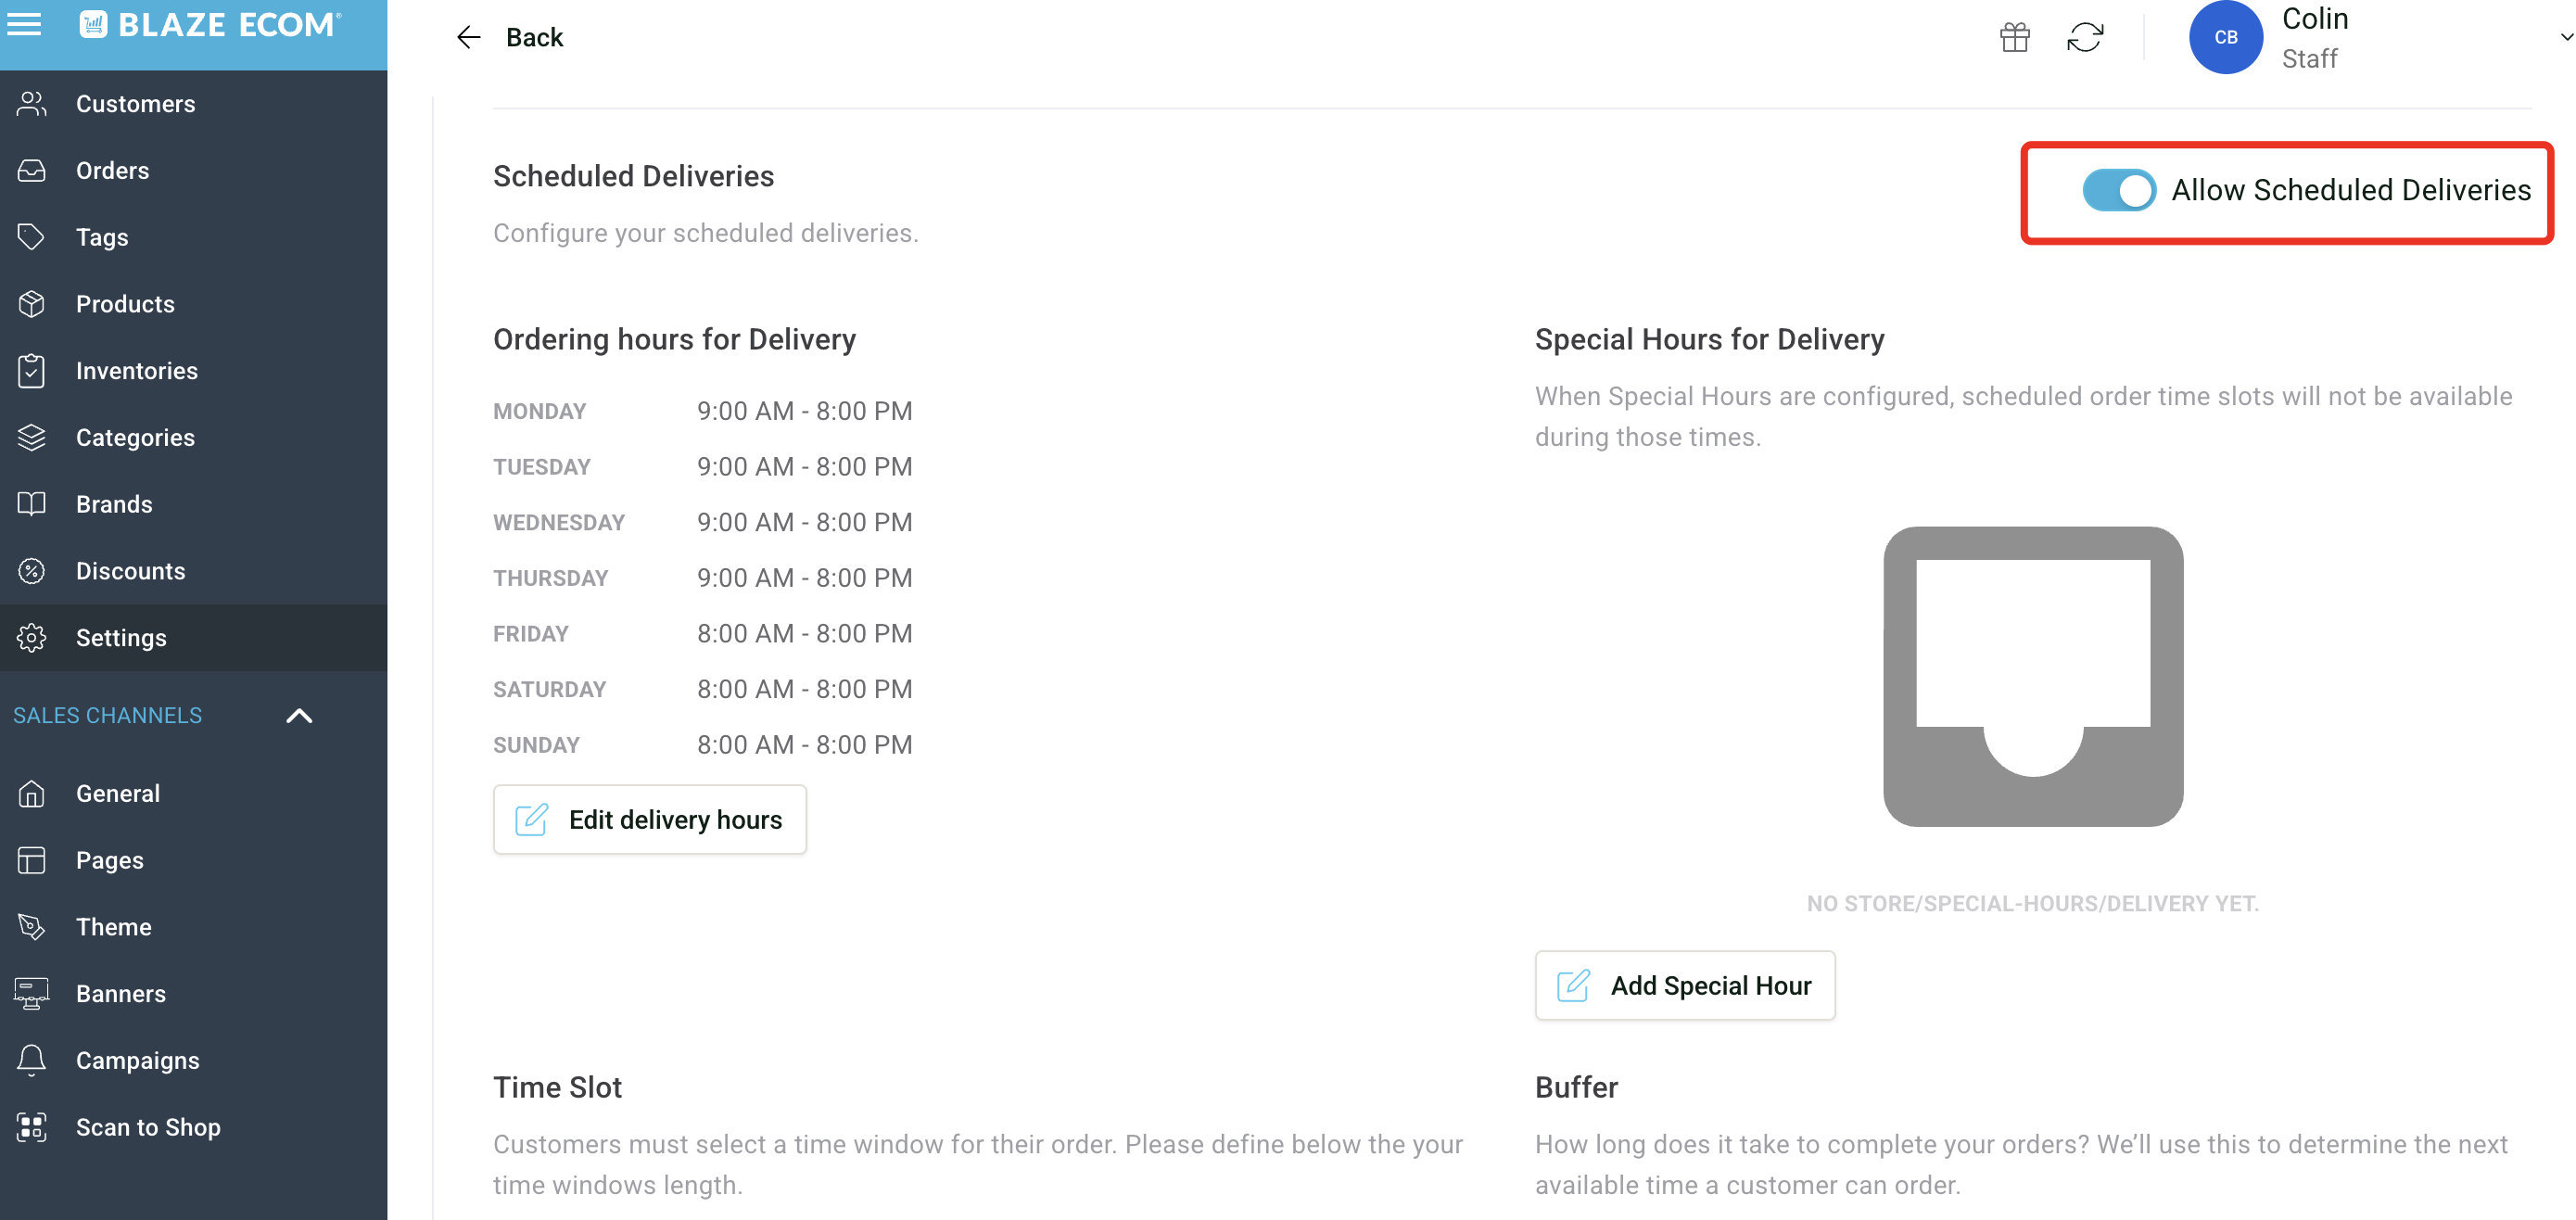Click the Back link text

pos(534,37)
